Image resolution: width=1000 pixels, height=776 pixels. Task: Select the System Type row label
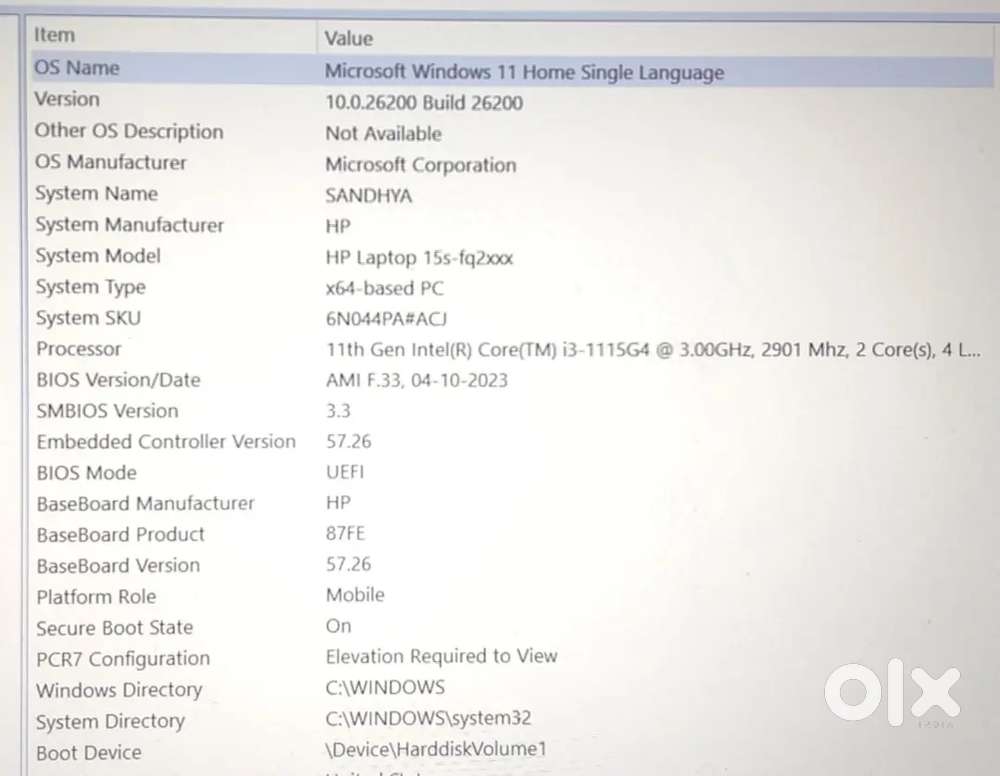[x=91, y=287]
